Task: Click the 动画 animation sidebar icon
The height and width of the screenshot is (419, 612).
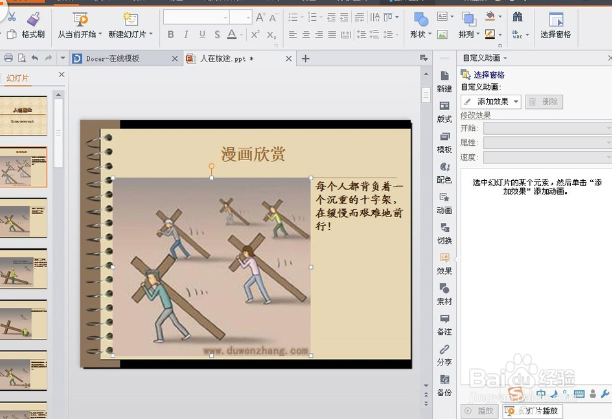Action: [x=445, y=203]
